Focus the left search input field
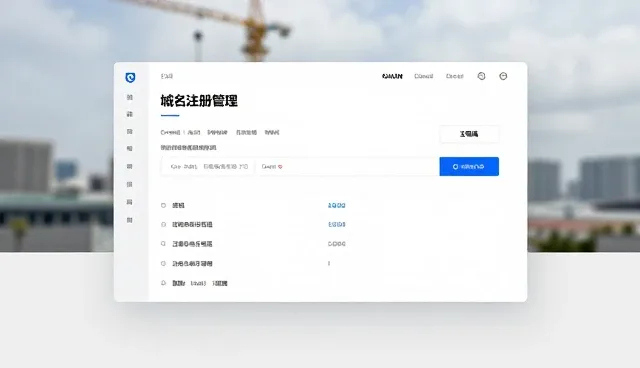 tap(207, 166)
